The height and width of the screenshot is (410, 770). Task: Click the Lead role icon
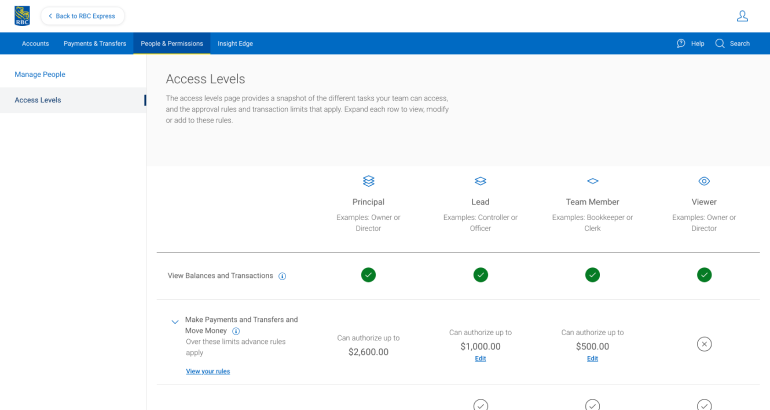click(480, 181)
